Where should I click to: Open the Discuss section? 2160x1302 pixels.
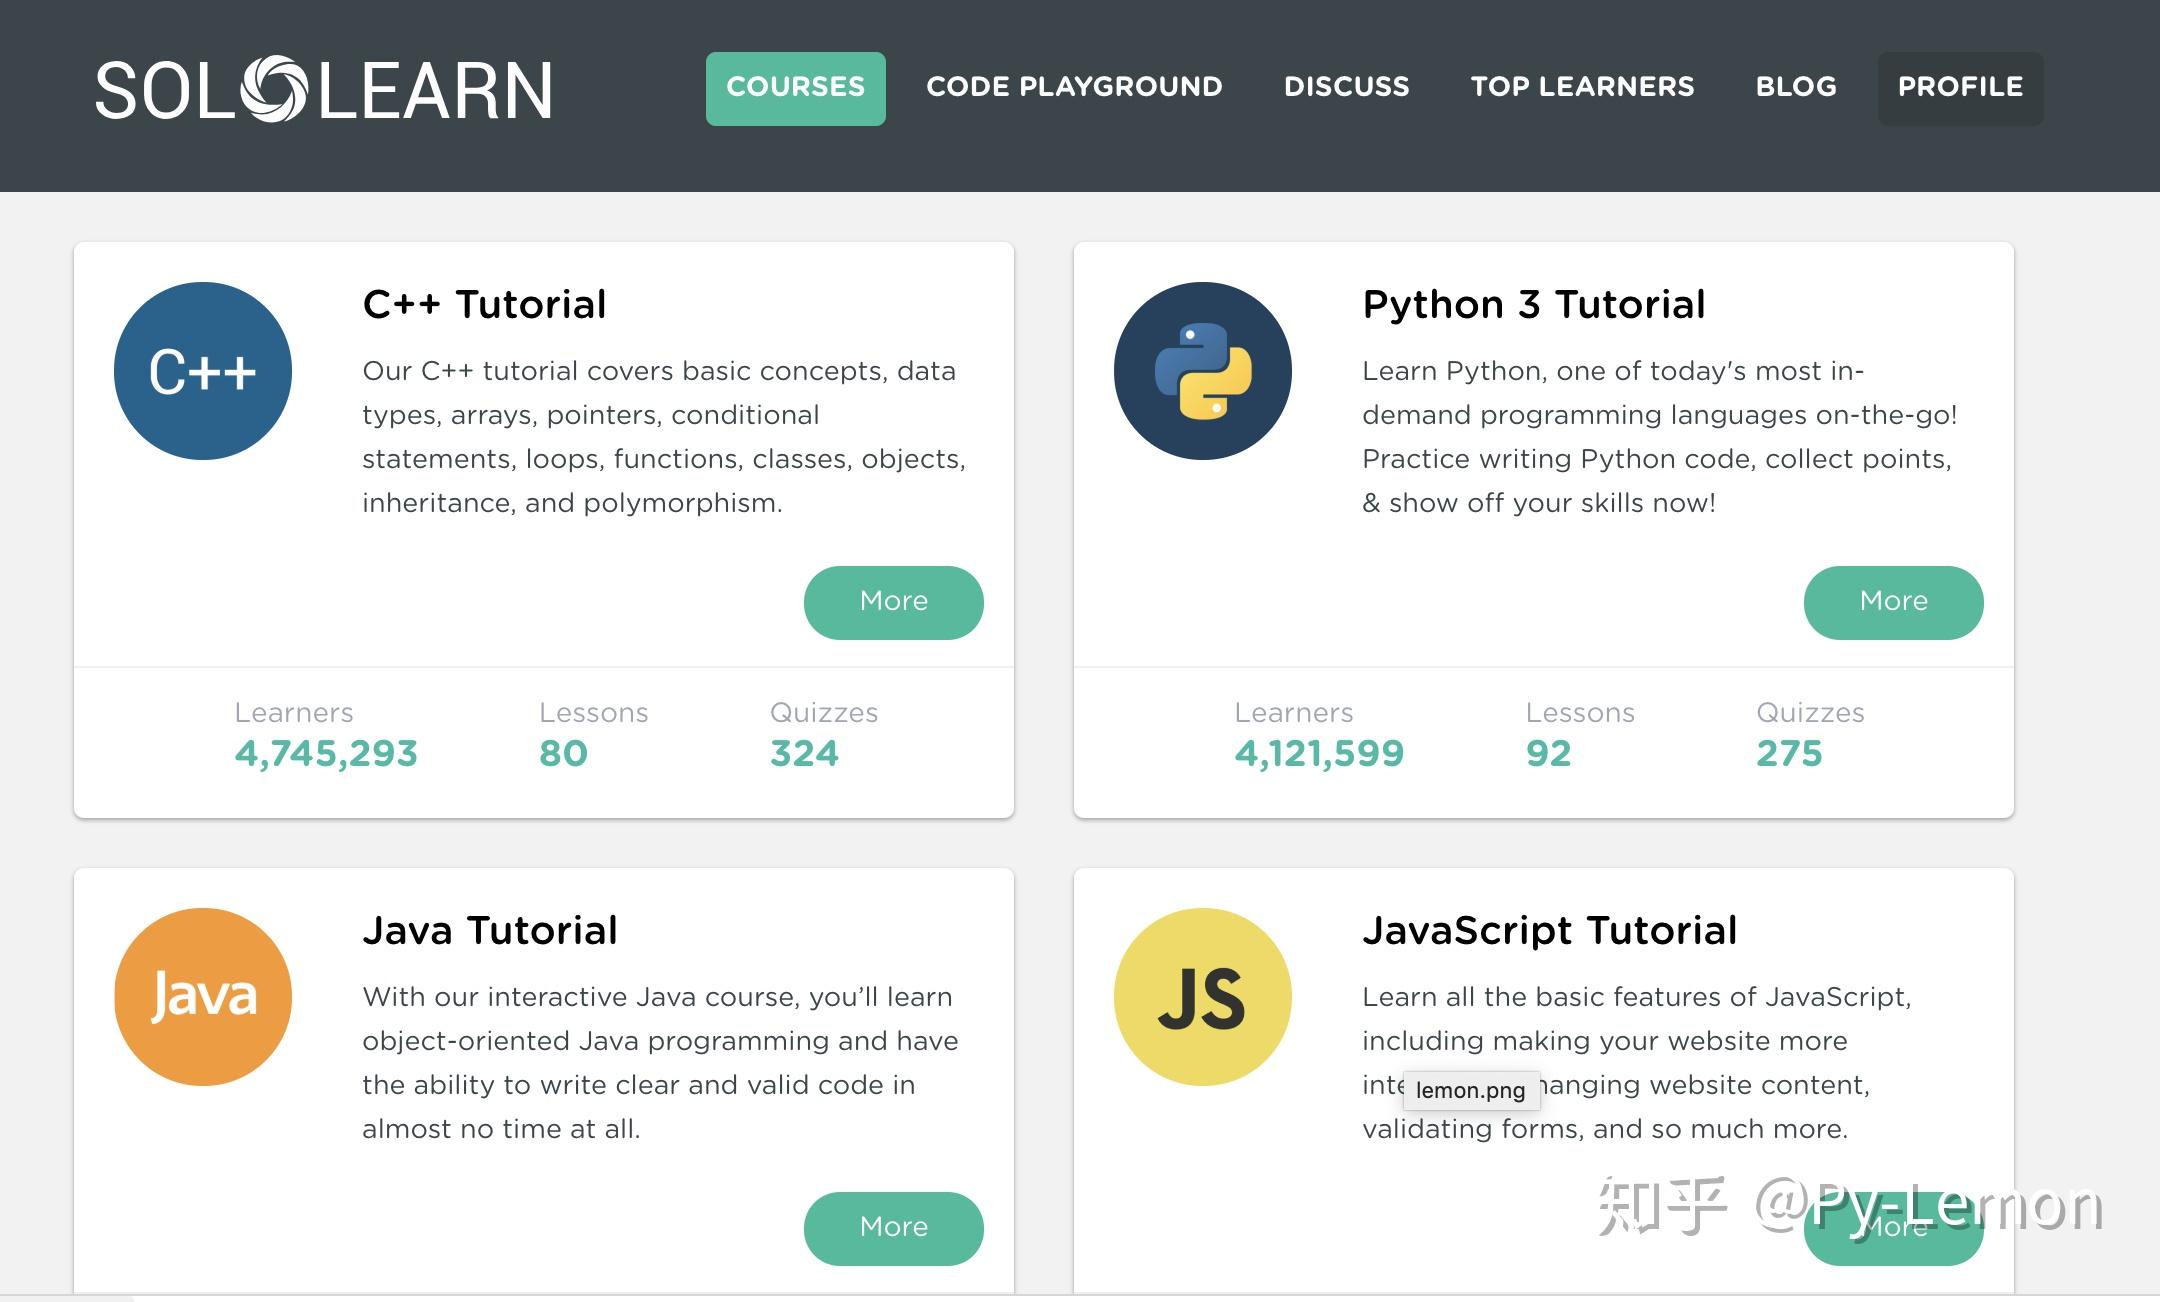click(1346, 87)
